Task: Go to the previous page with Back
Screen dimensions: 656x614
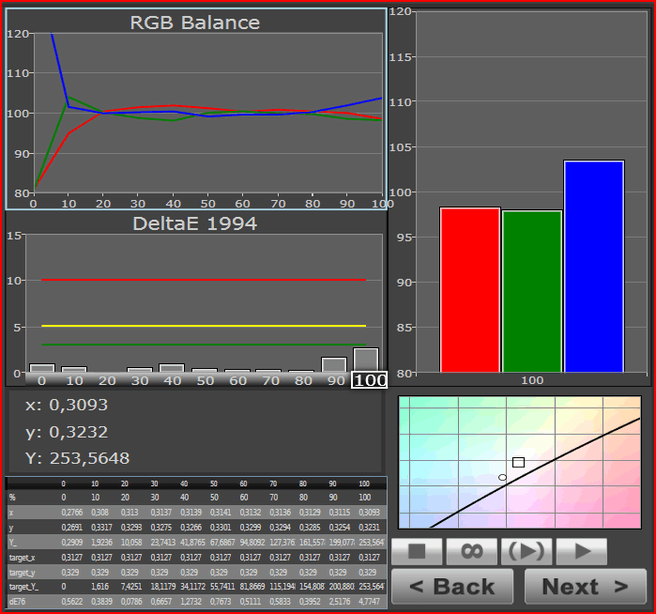Action: (x=452, y=586)
